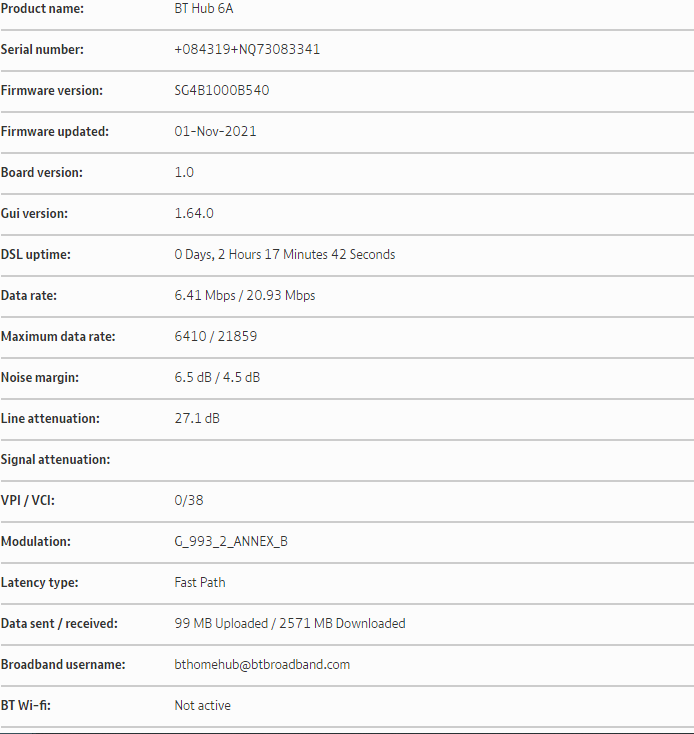Click the line attenuation value 27.1 dB

tap(197, 418)
